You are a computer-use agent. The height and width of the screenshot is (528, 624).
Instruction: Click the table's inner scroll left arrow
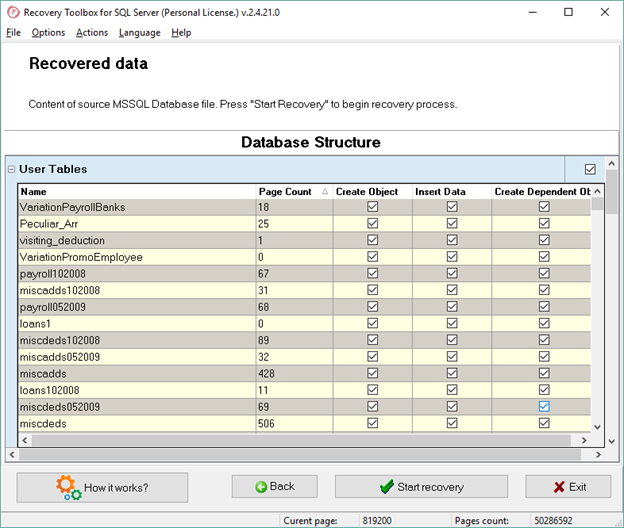click(x=25, y=440)
